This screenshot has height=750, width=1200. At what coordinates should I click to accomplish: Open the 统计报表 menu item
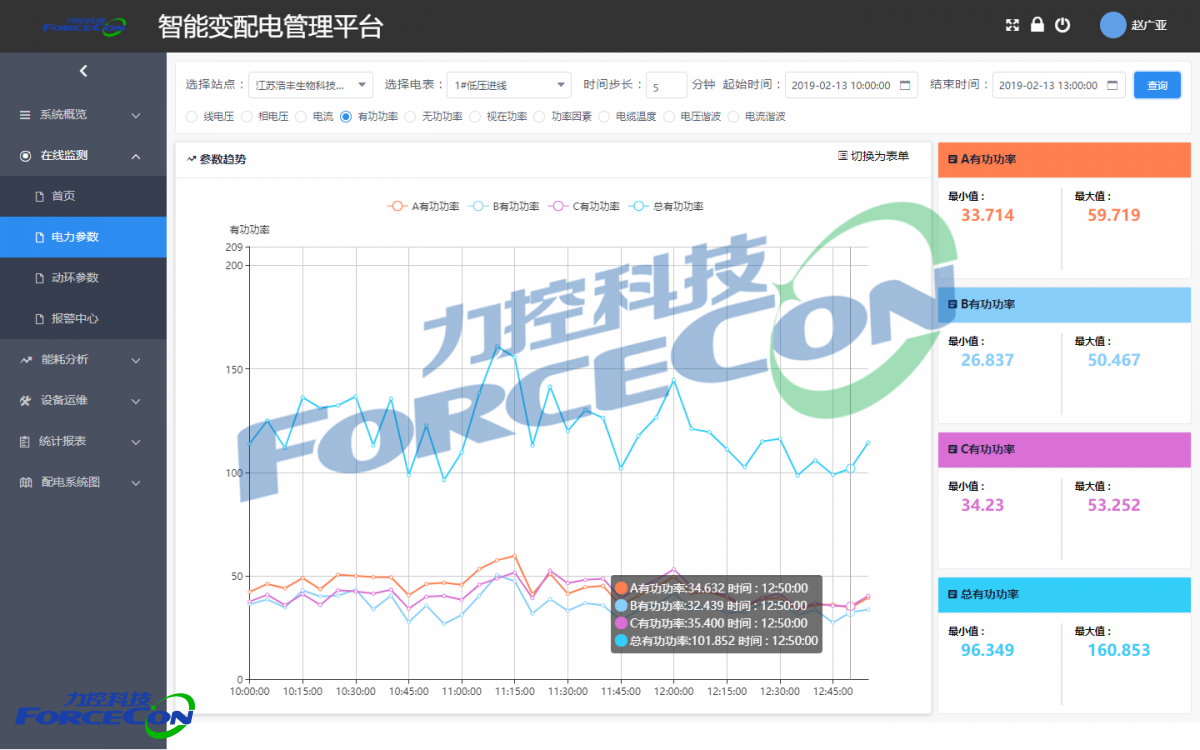click(x=83, y=441)
